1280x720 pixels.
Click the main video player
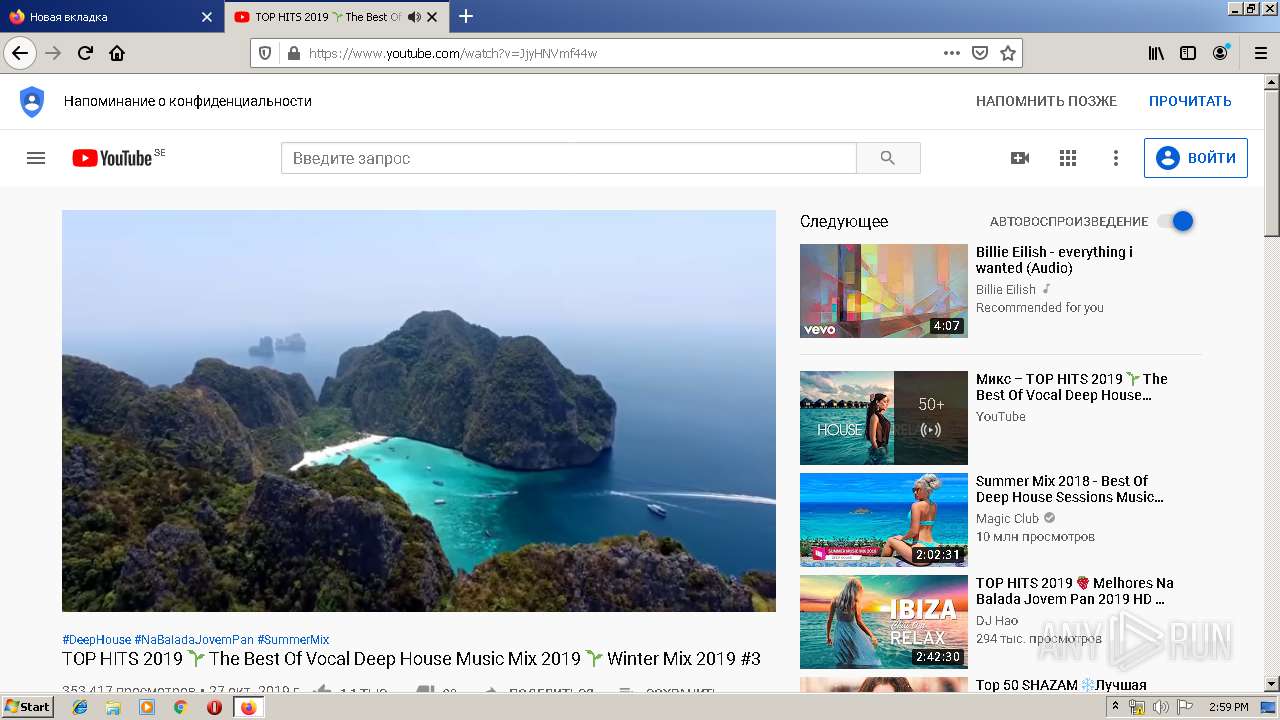click(x=419, y=410)
